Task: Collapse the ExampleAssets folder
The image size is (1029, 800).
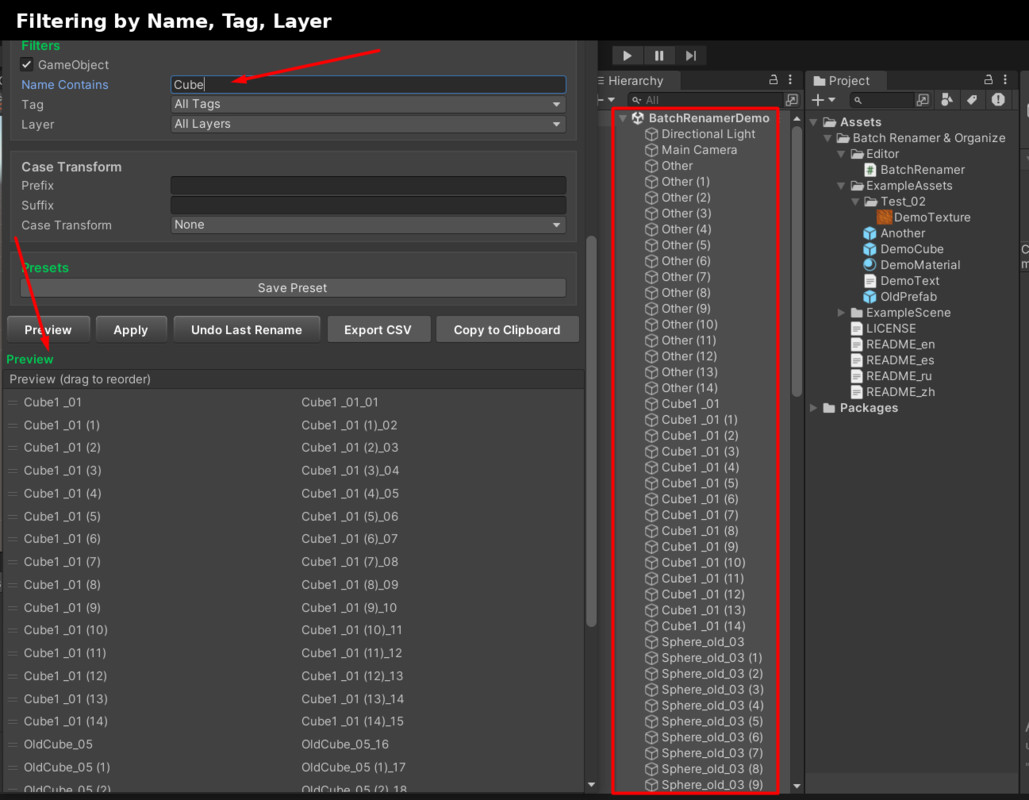Action: 841,186
